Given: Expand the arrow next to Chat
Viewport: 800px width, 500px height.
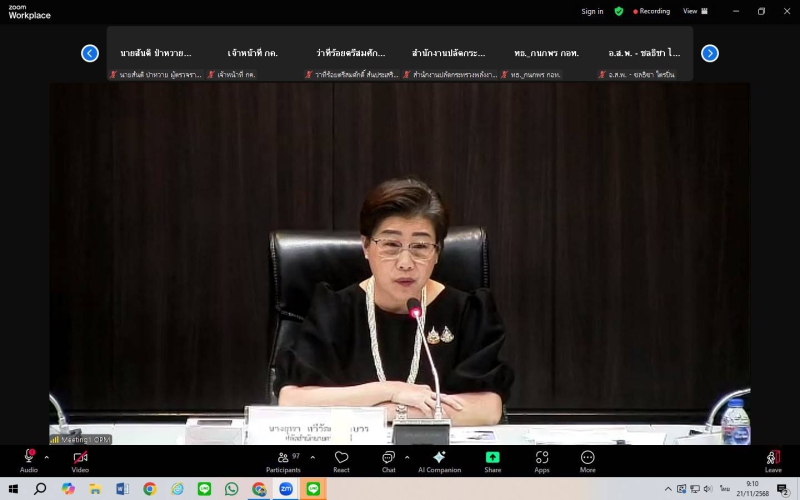Looking at the screenshot, I should [x=406, y=457].
